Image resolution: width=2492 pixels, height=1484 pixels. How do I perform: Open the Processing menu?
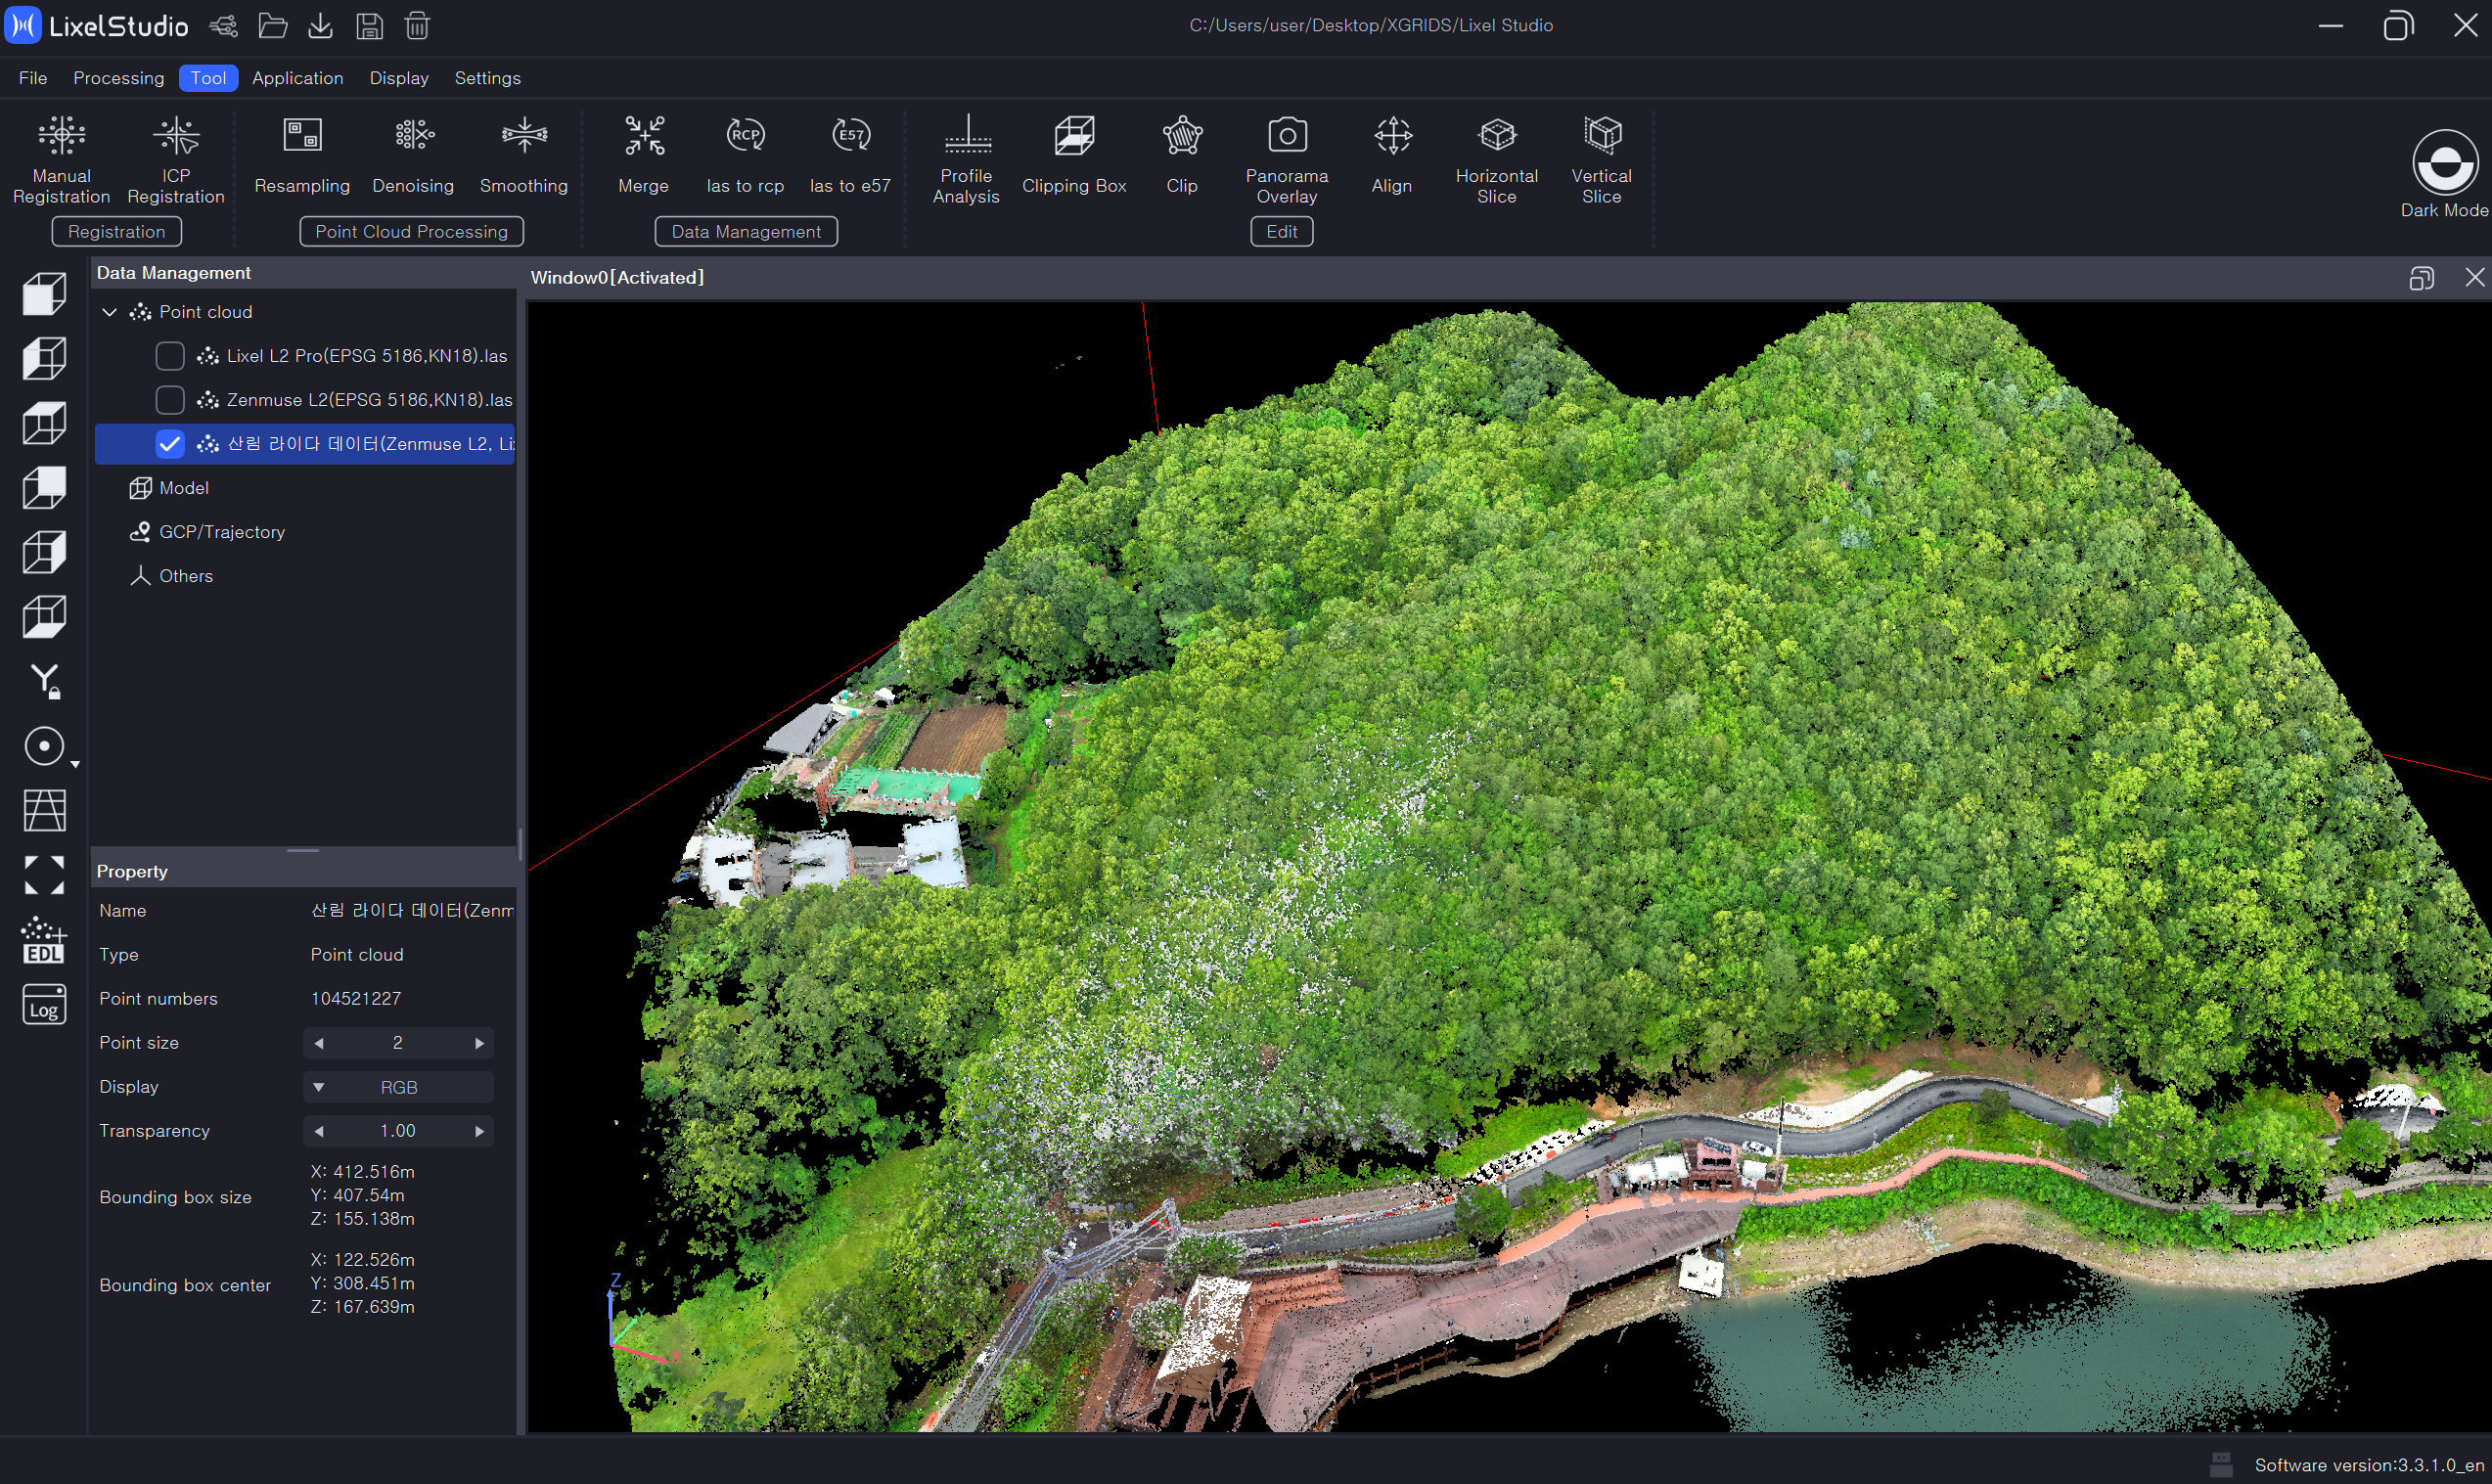pos(118,78)
